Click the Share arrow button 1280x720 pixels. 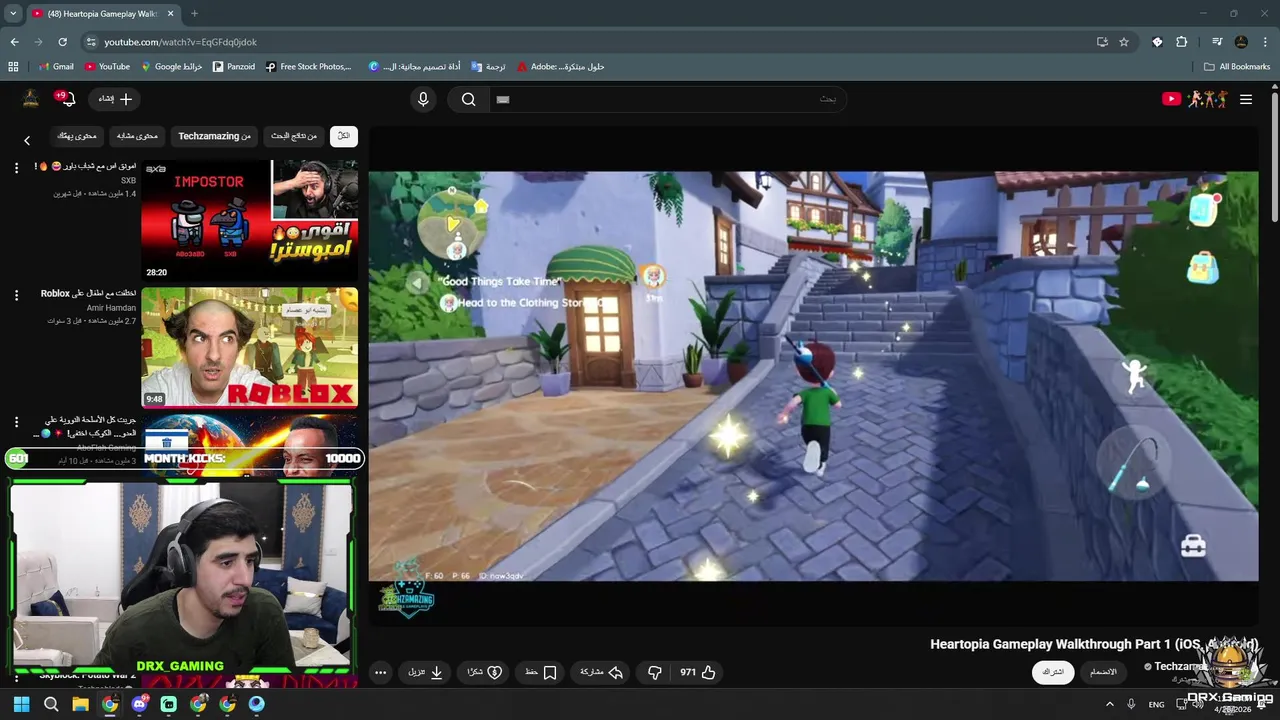point(602,672)
